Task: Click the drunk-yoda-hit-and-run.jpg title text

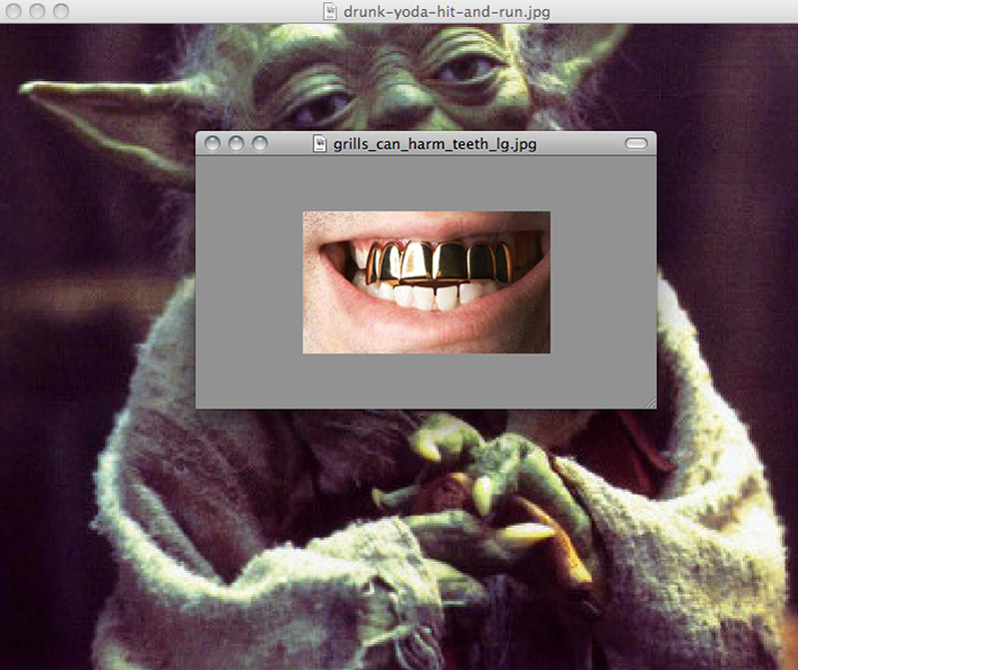Action: (x=446, y=12)
